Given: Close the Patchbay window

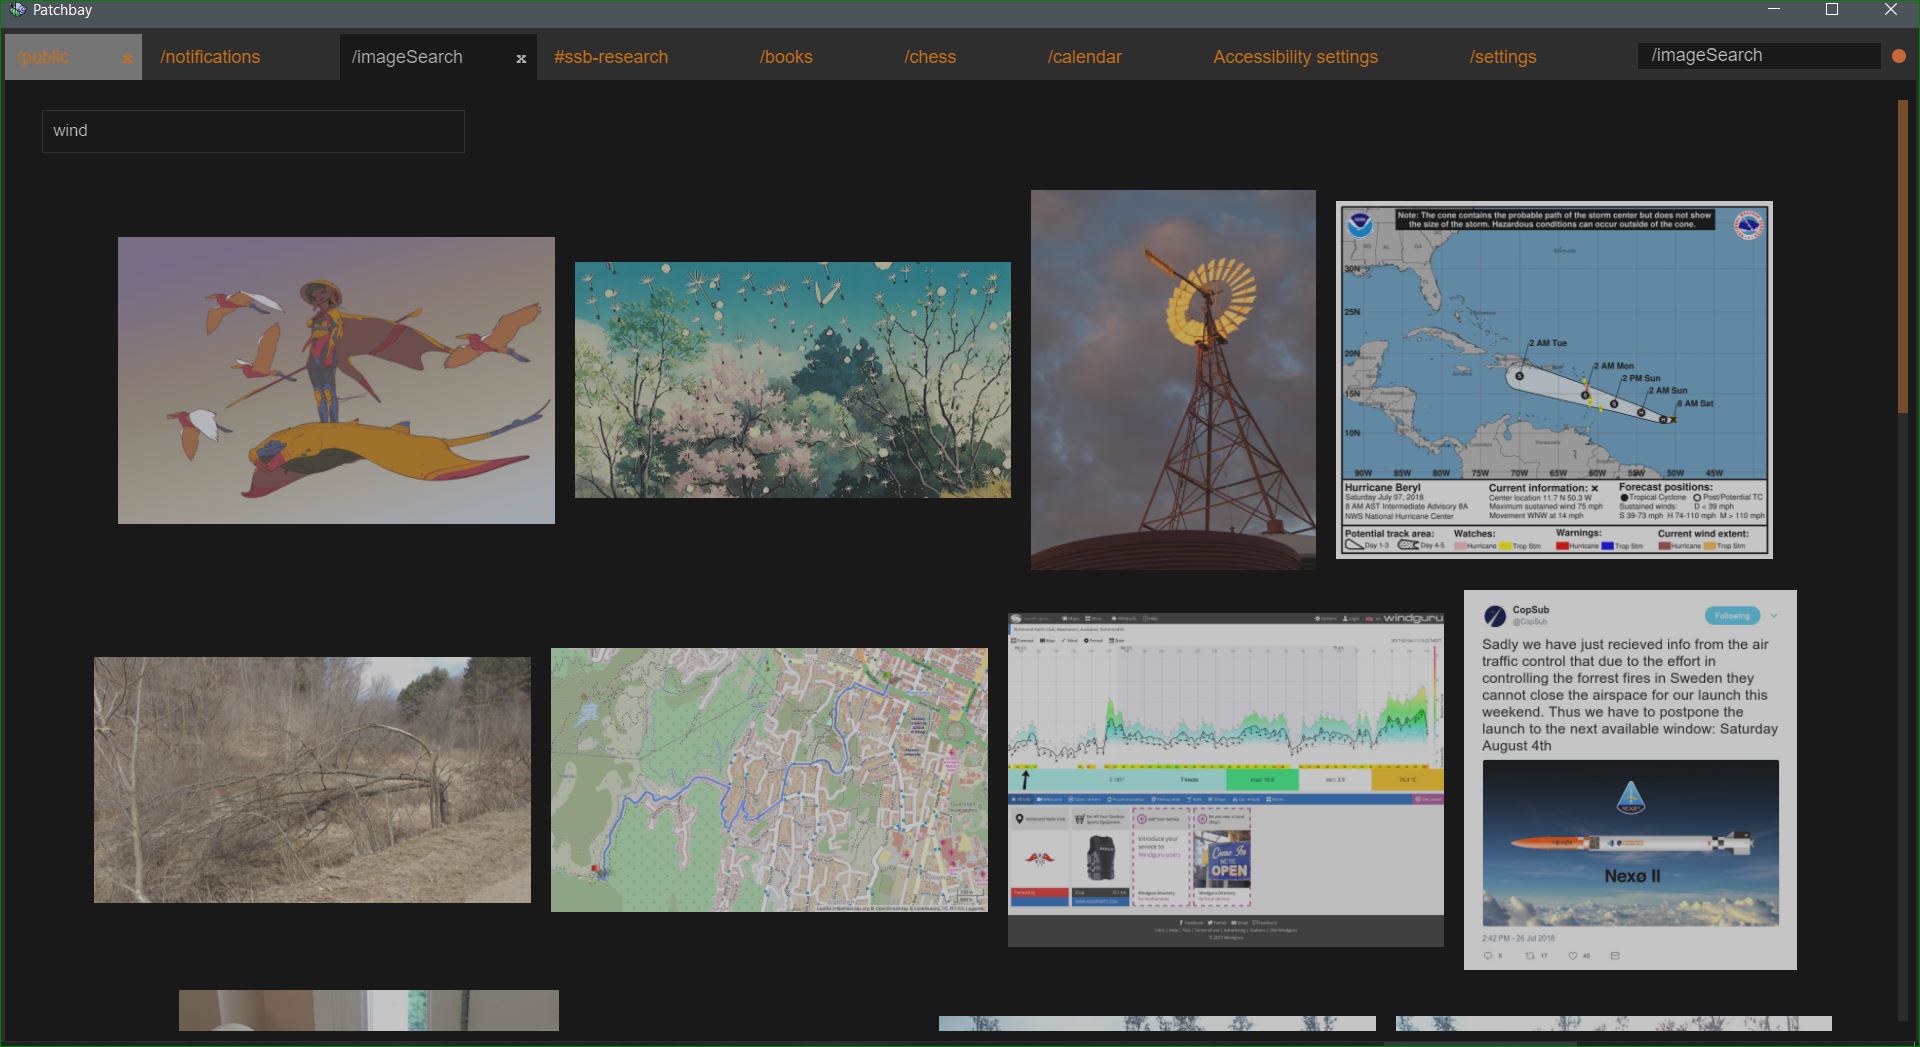Looking at the screenshot, I should click(1890, 10).
